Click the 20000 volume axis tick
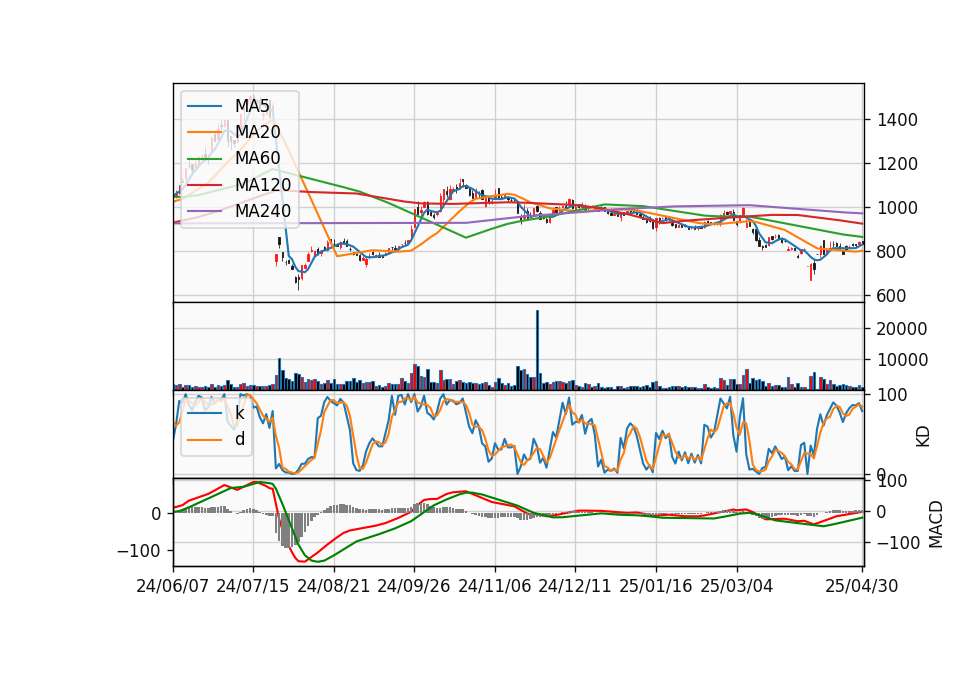Screen dimensions: 960x690 (x=902, y=329)
